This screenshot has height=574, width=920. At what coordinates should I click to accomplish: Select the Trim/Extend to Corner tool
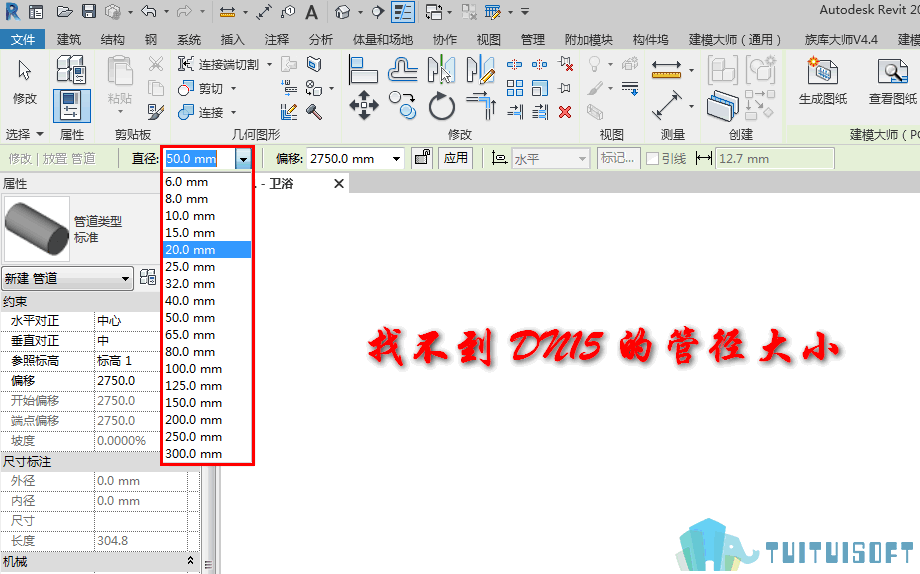coord(481,106)
